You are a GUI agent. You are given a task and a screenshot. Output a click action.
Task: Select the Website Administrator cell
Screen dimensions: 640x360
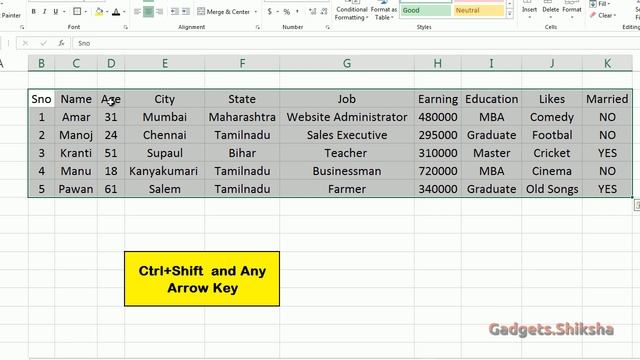(347, 117)
